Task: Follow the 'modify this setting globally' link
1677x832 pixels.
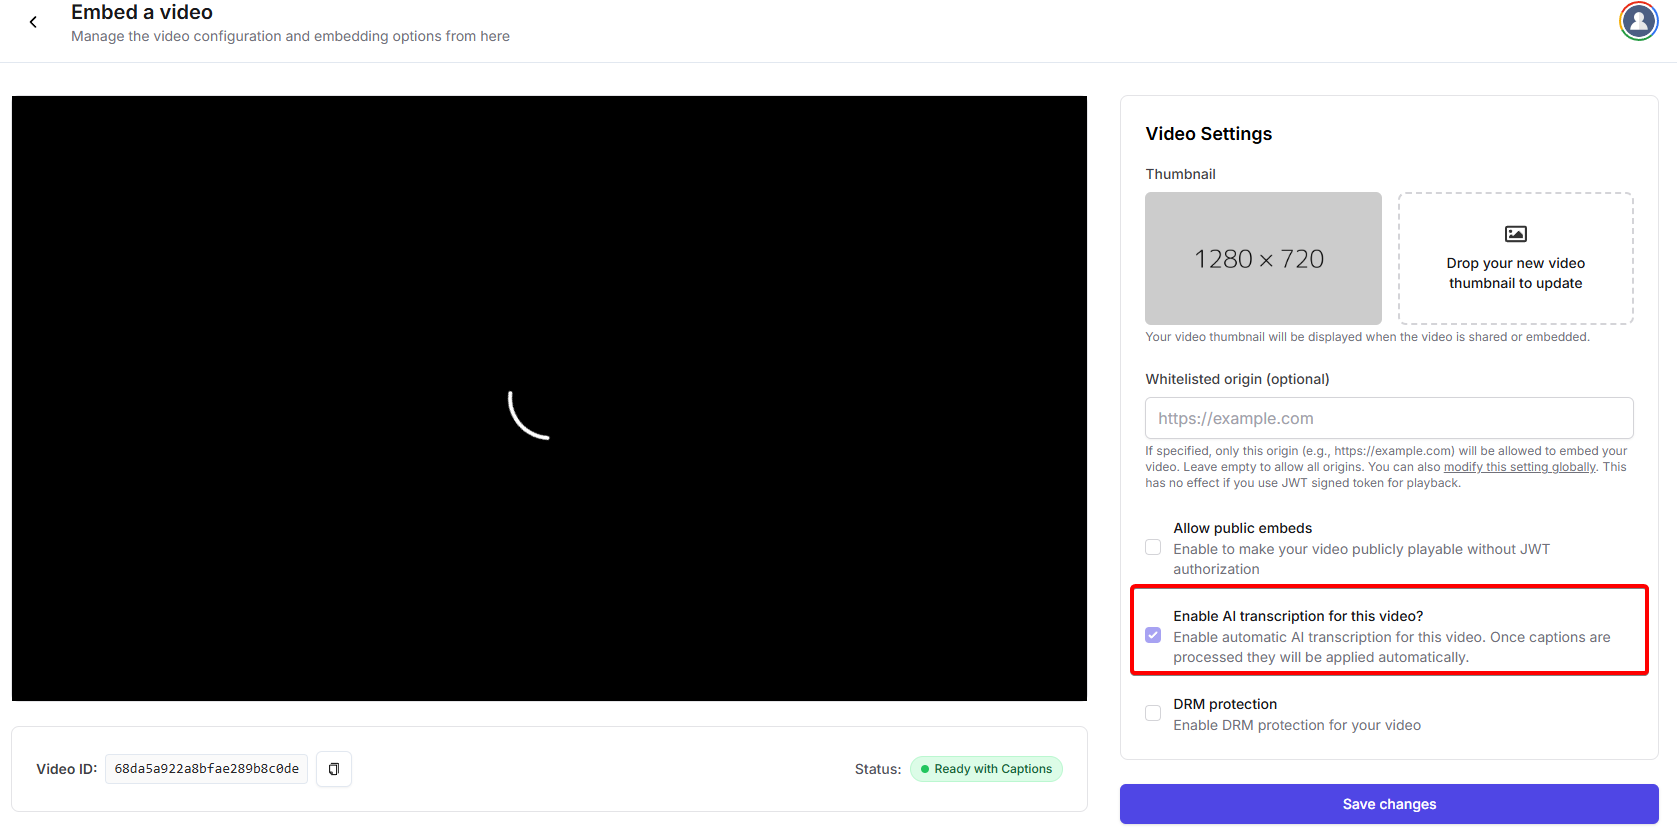Action: tap(1519, 467)
